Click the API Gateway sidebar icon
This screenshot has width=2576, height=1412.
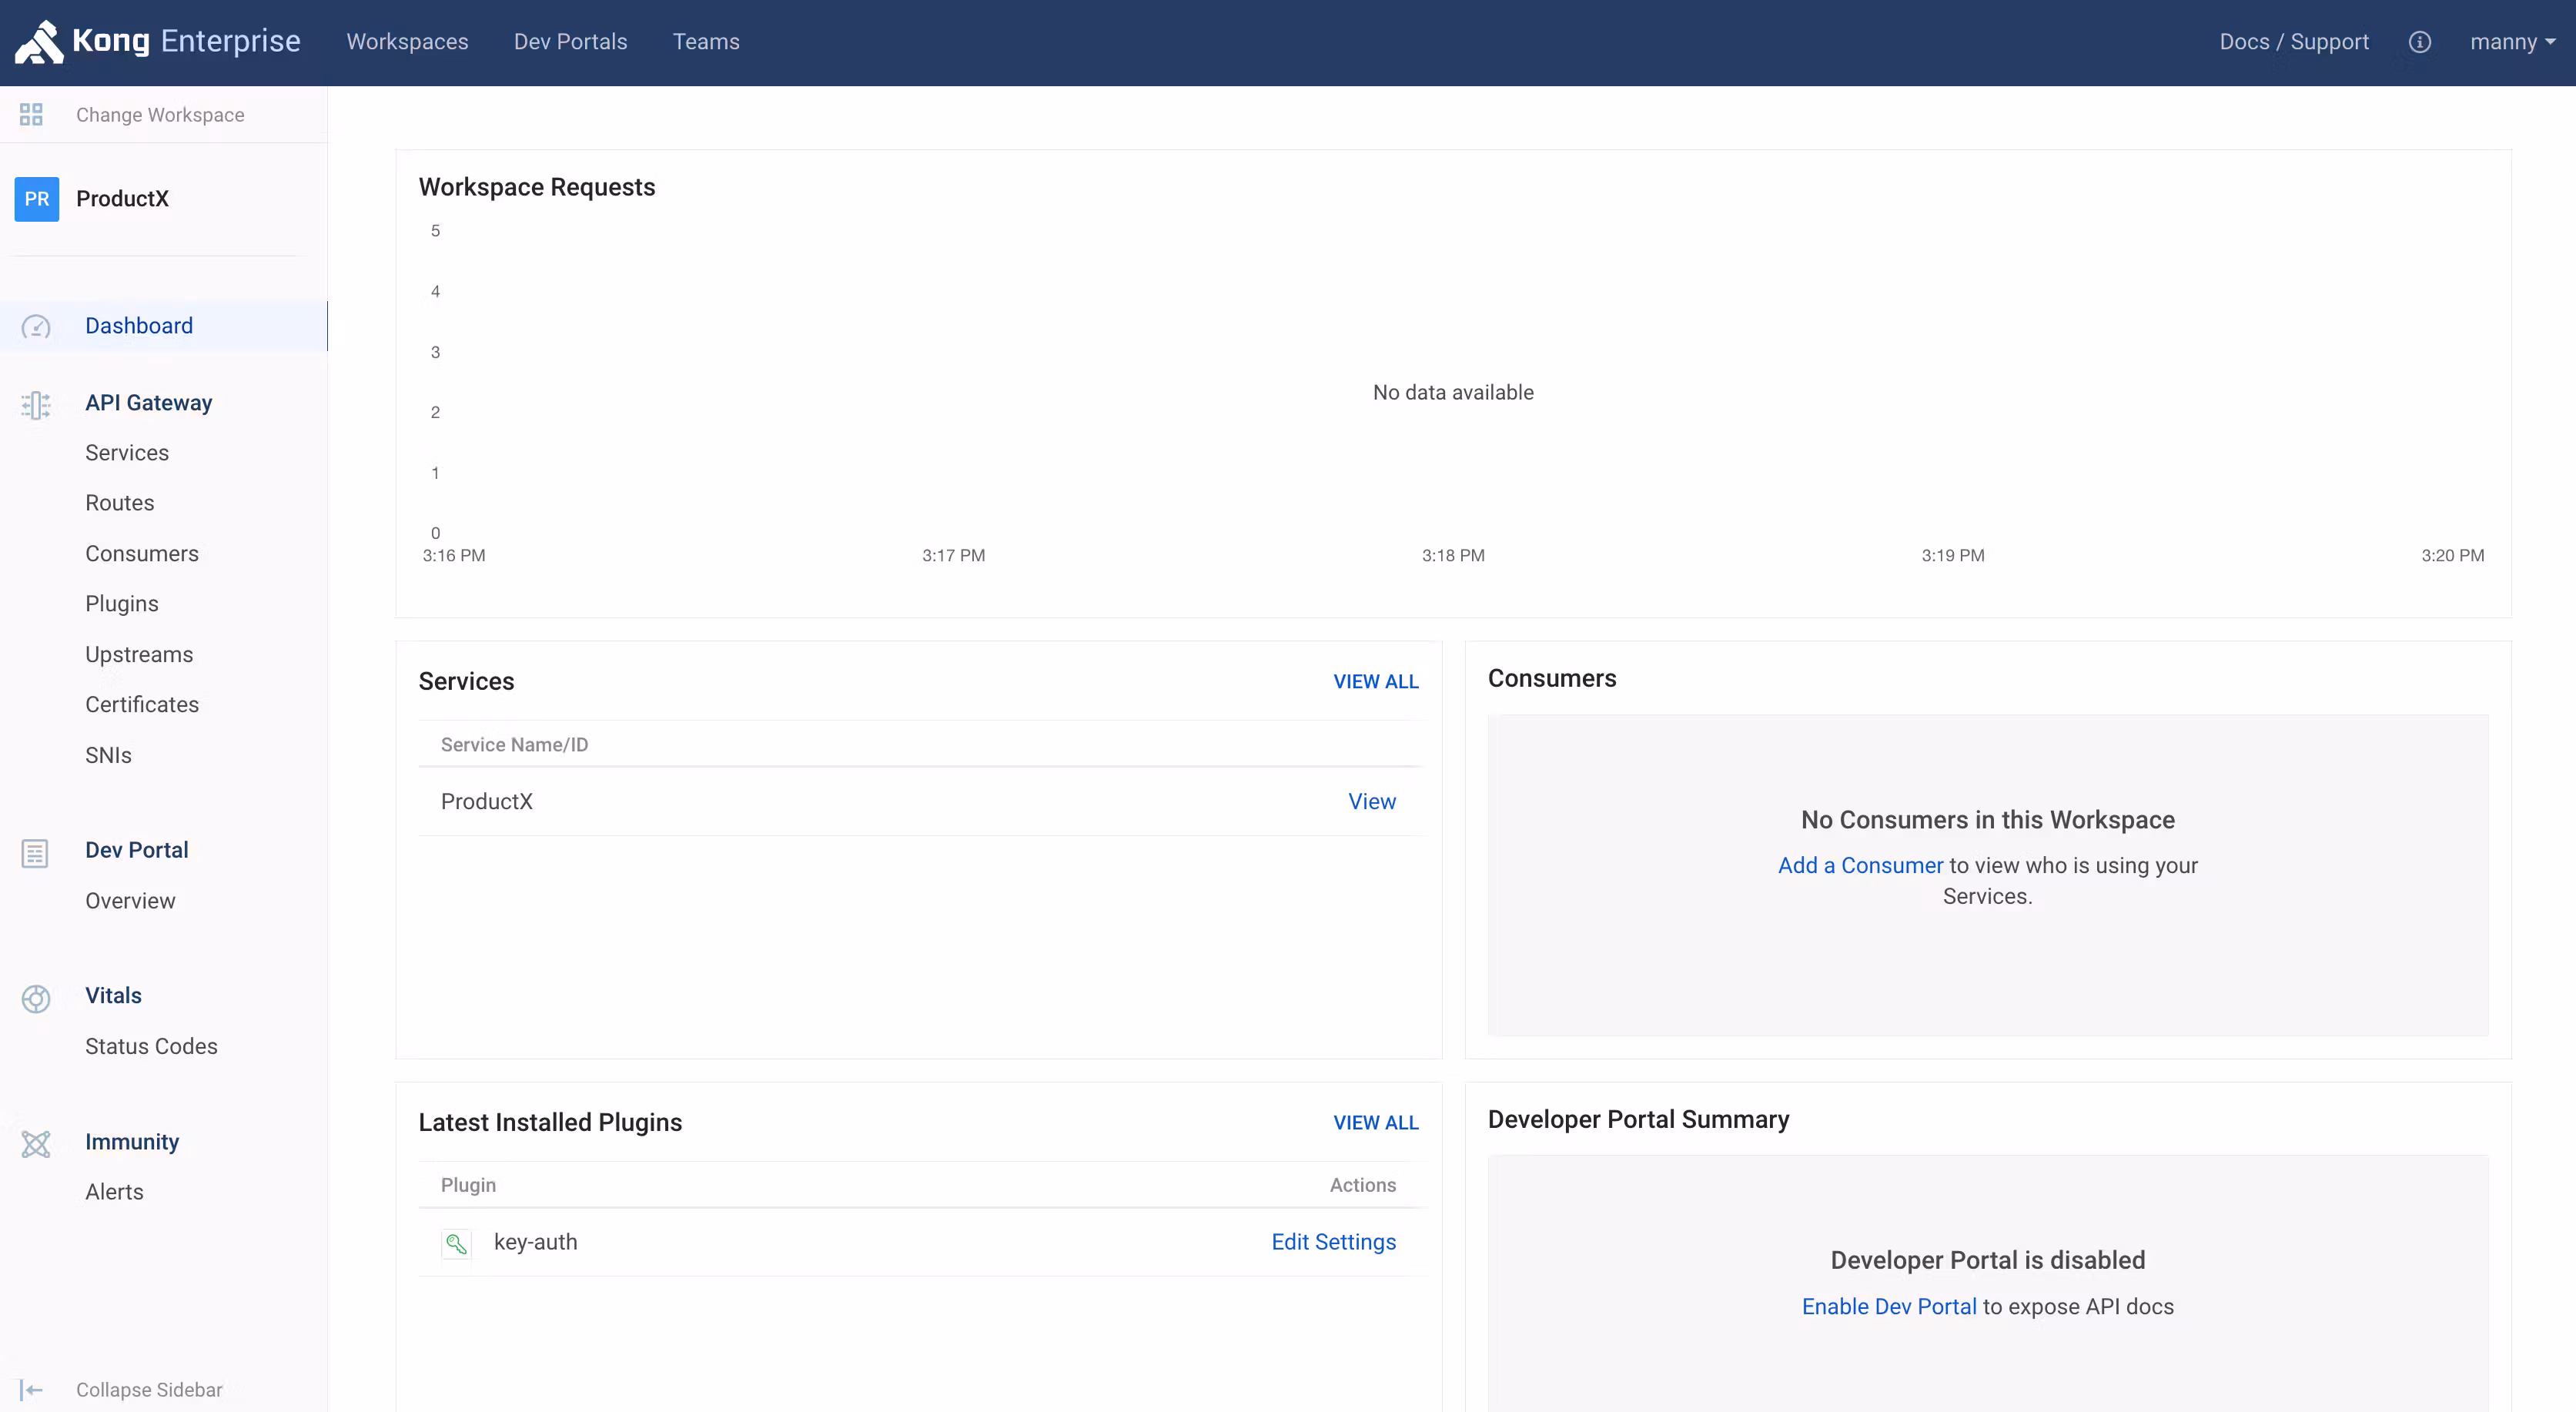click(x=36, y=404)
